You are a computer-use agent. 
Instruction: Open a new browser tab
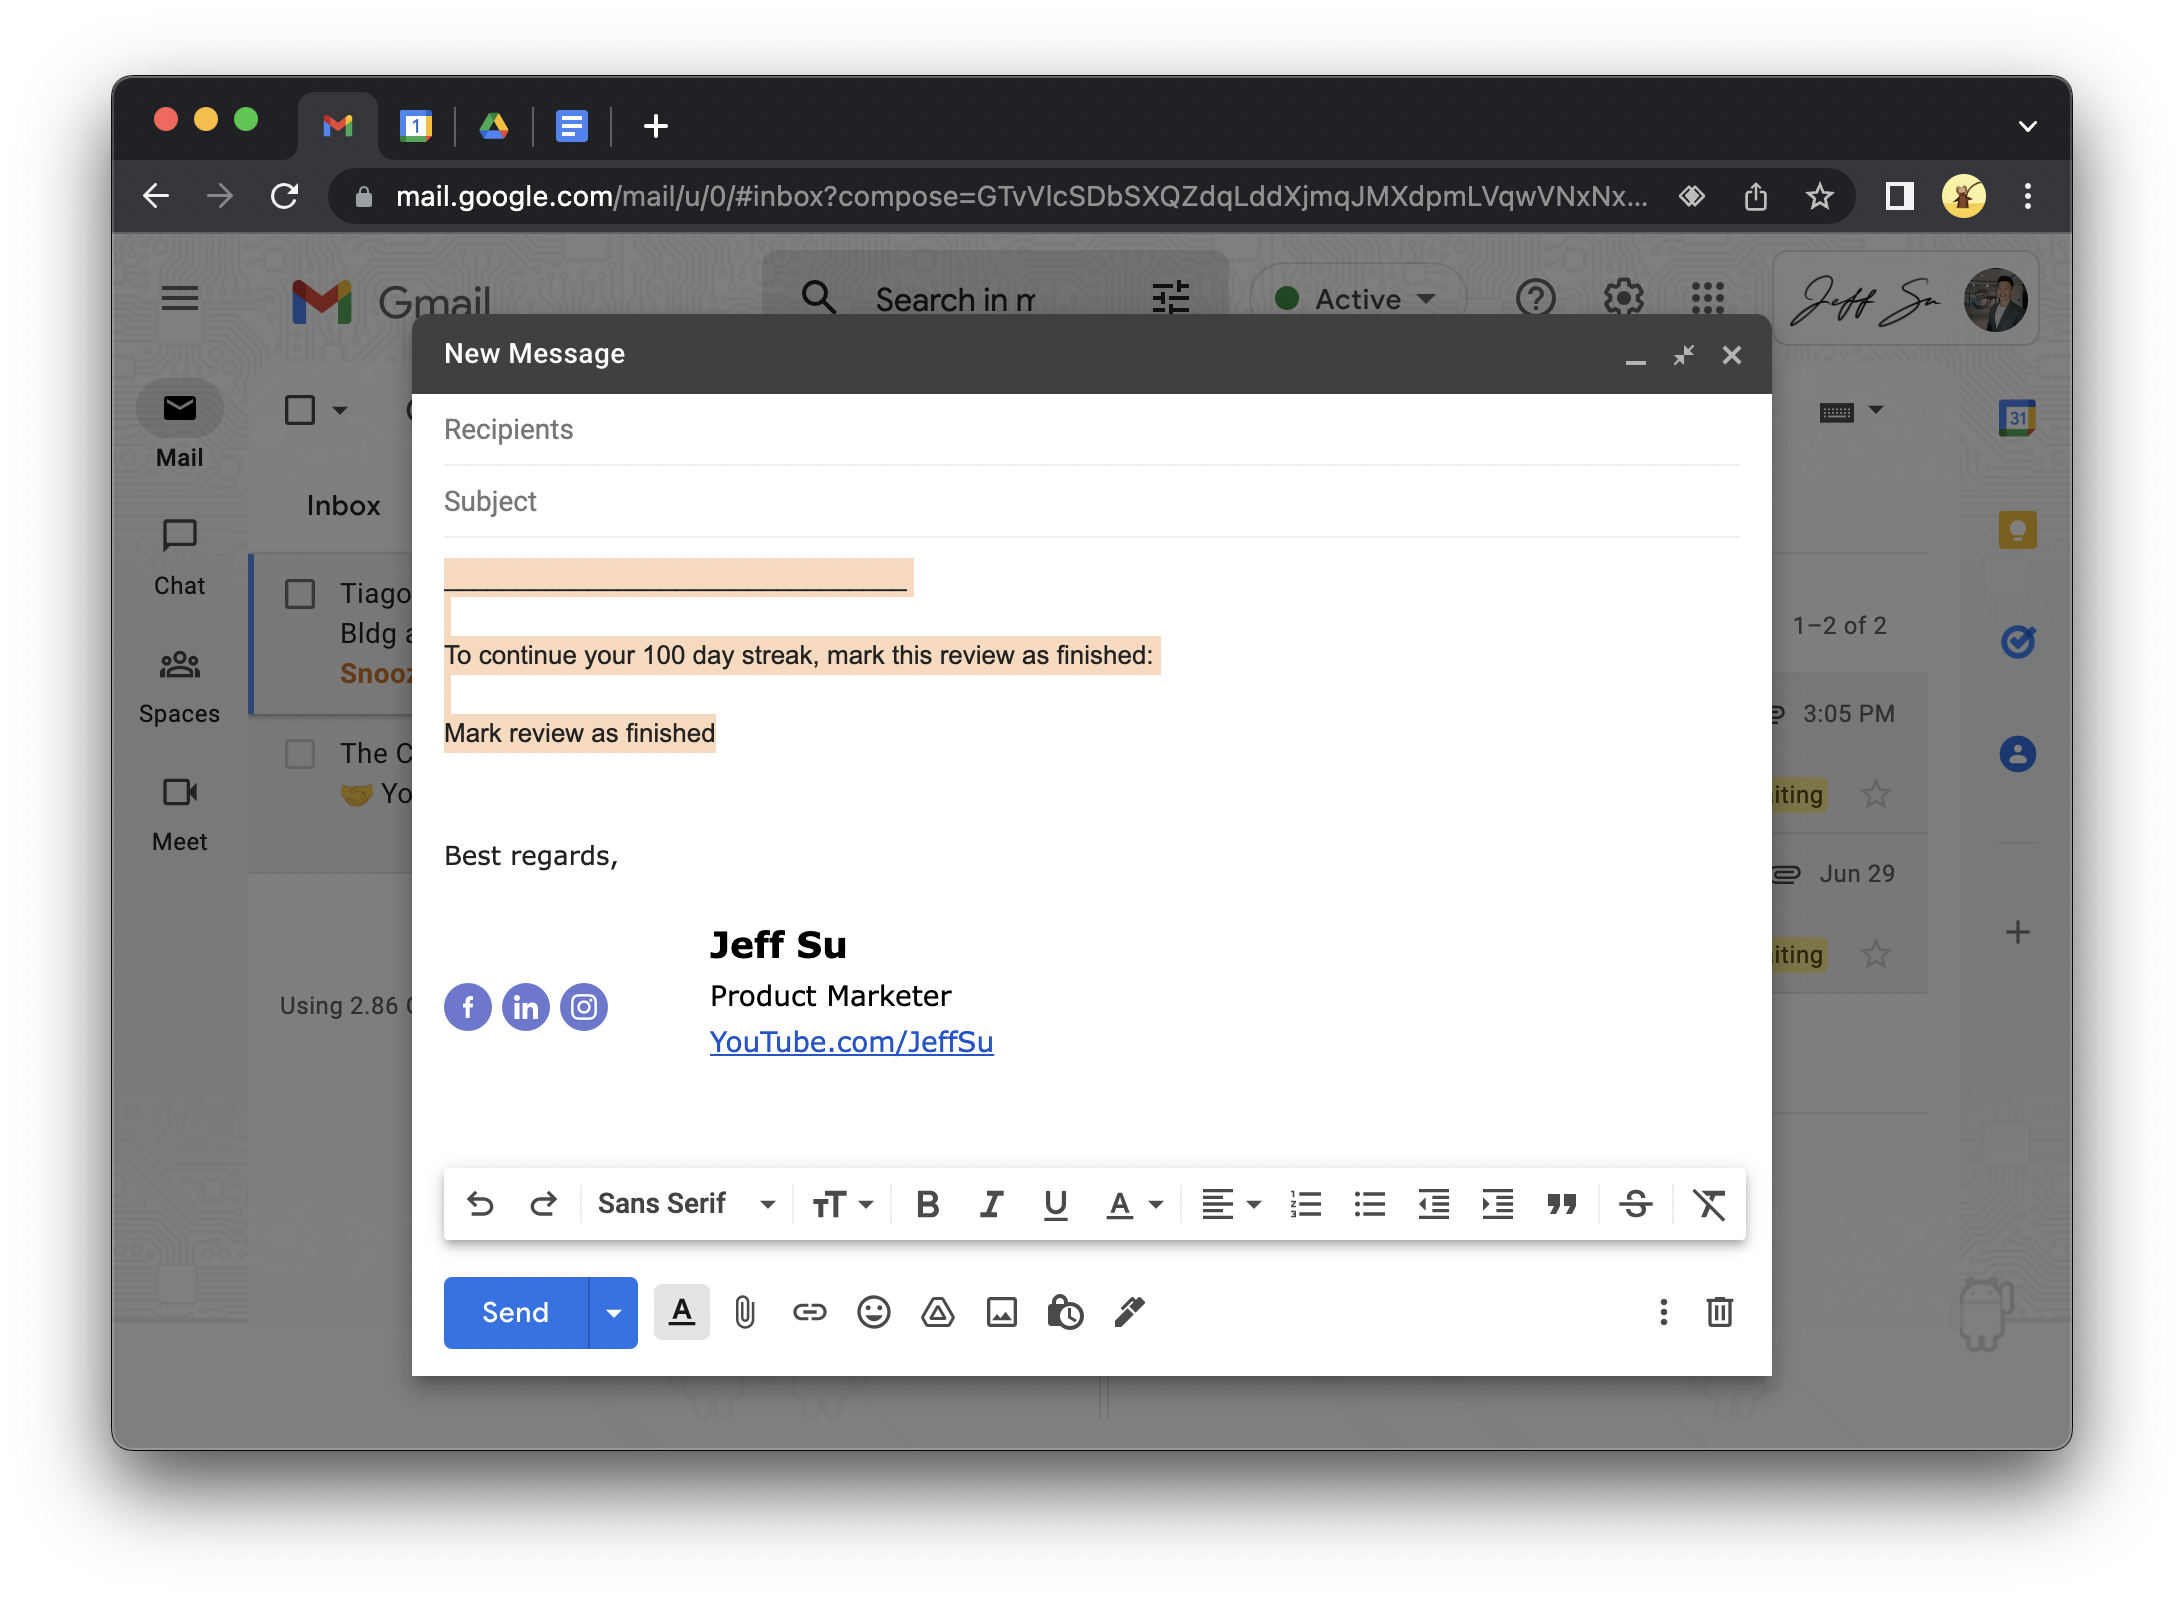pyautogui.click(x=656, y=126)
